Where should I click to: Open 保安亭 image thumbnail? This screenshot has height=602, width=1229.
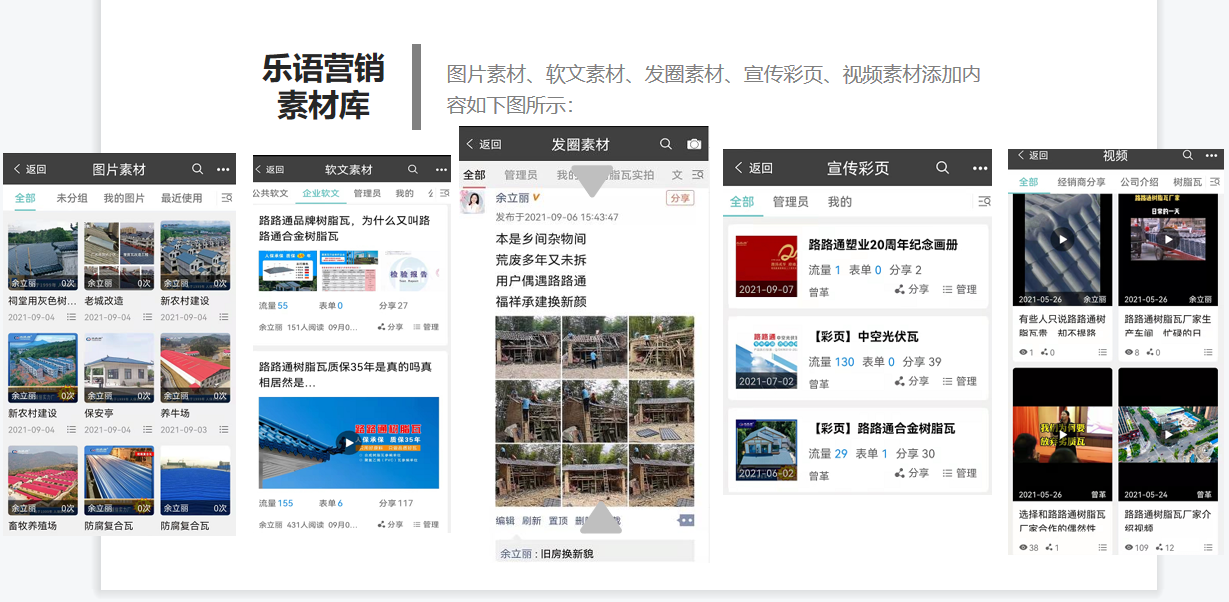click(119, 368)
